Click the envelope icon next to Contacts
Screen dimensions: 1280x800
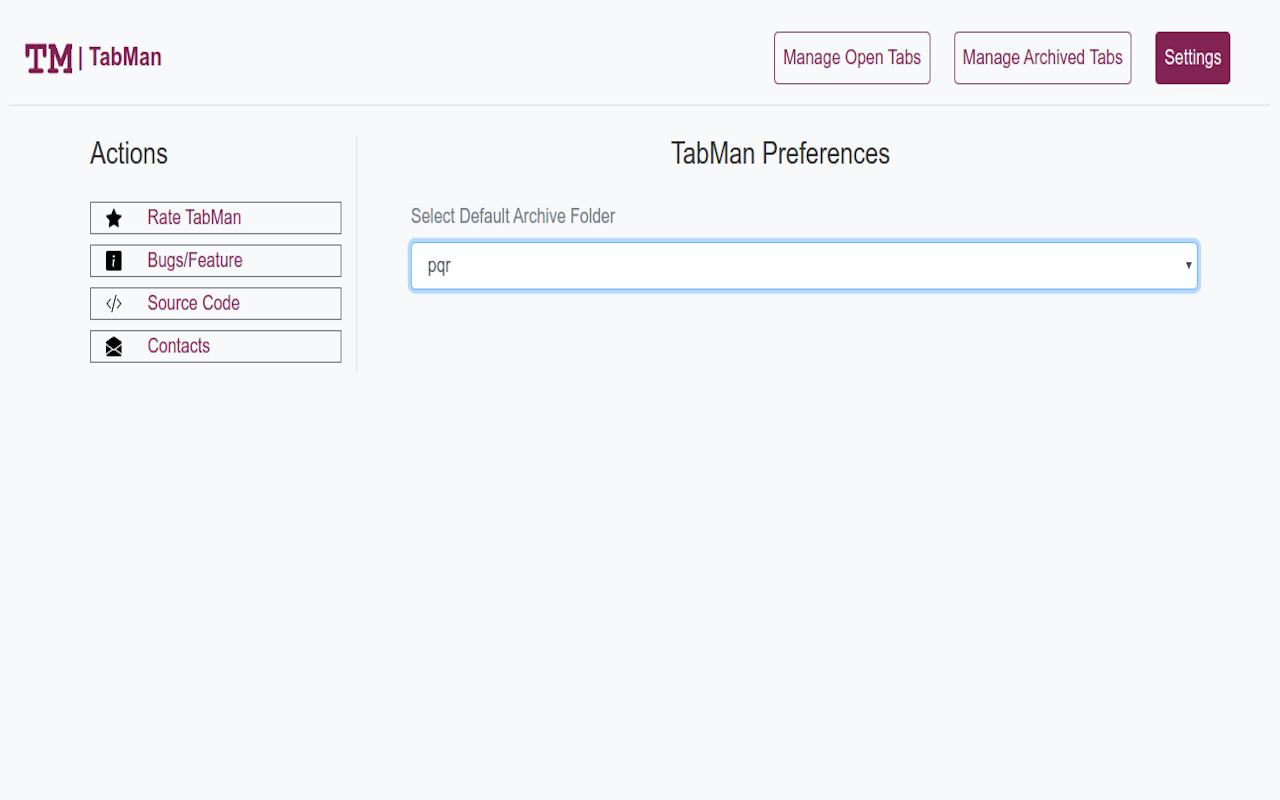click(113, 346)
